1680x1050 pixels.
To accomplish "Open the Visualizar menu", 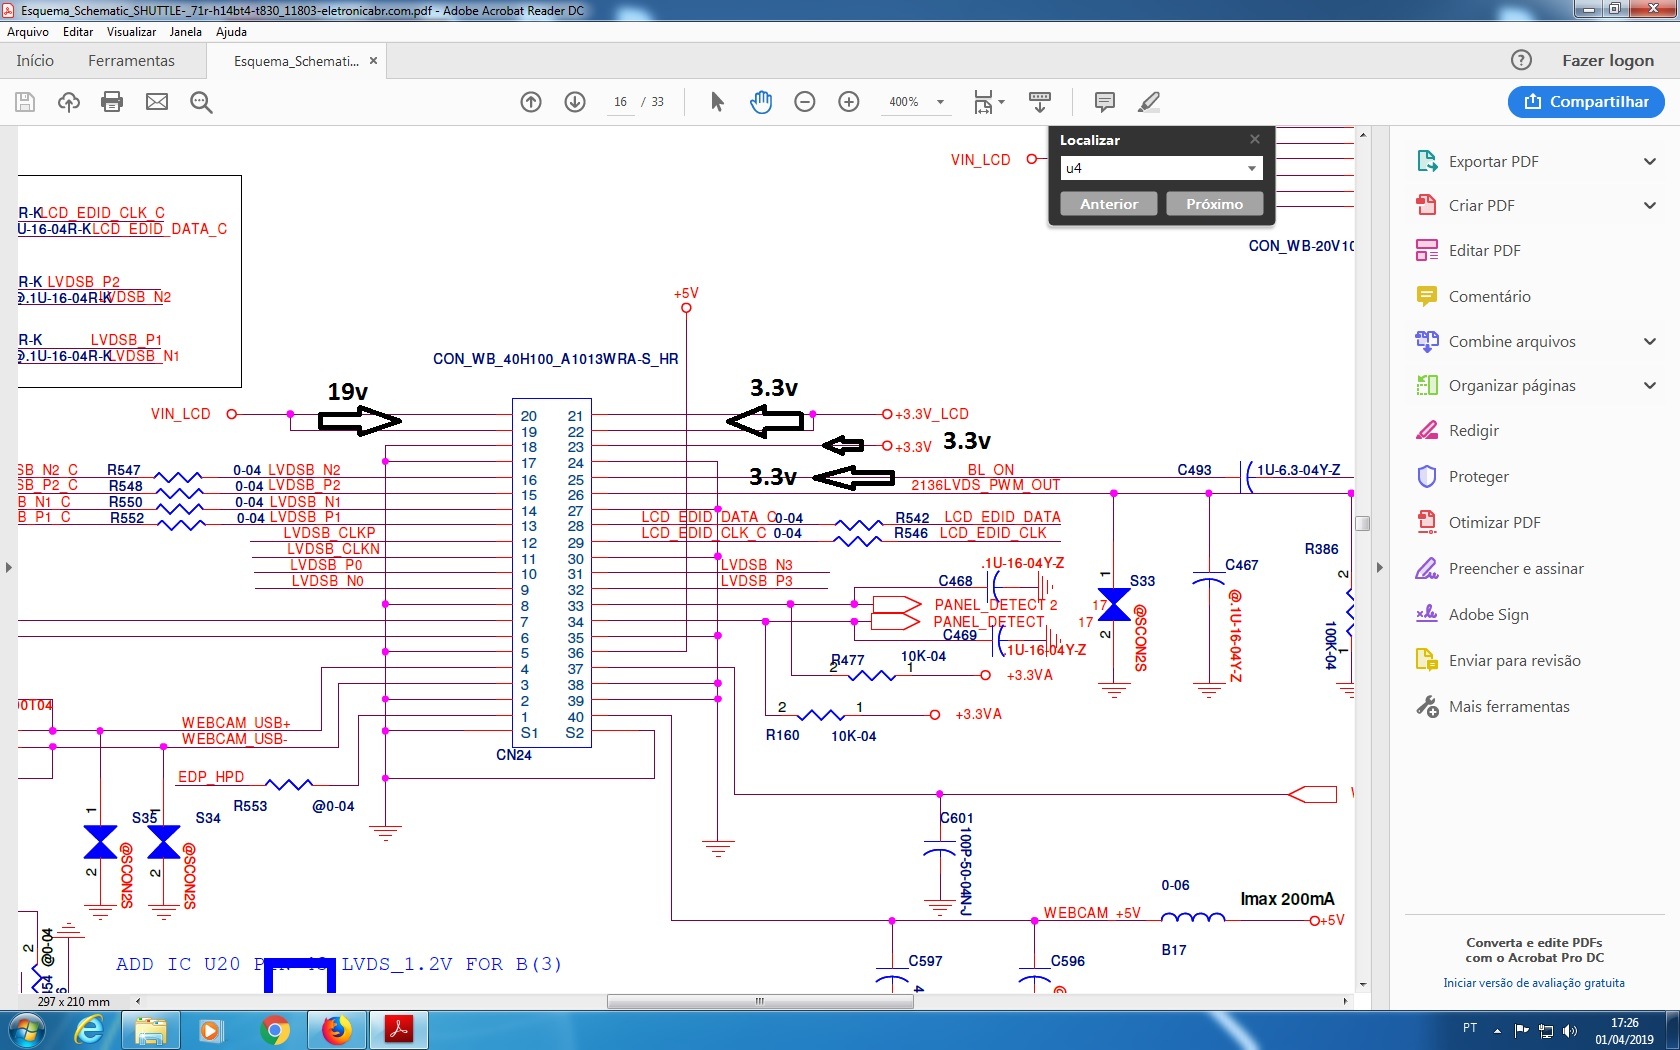I will [132, 32].
